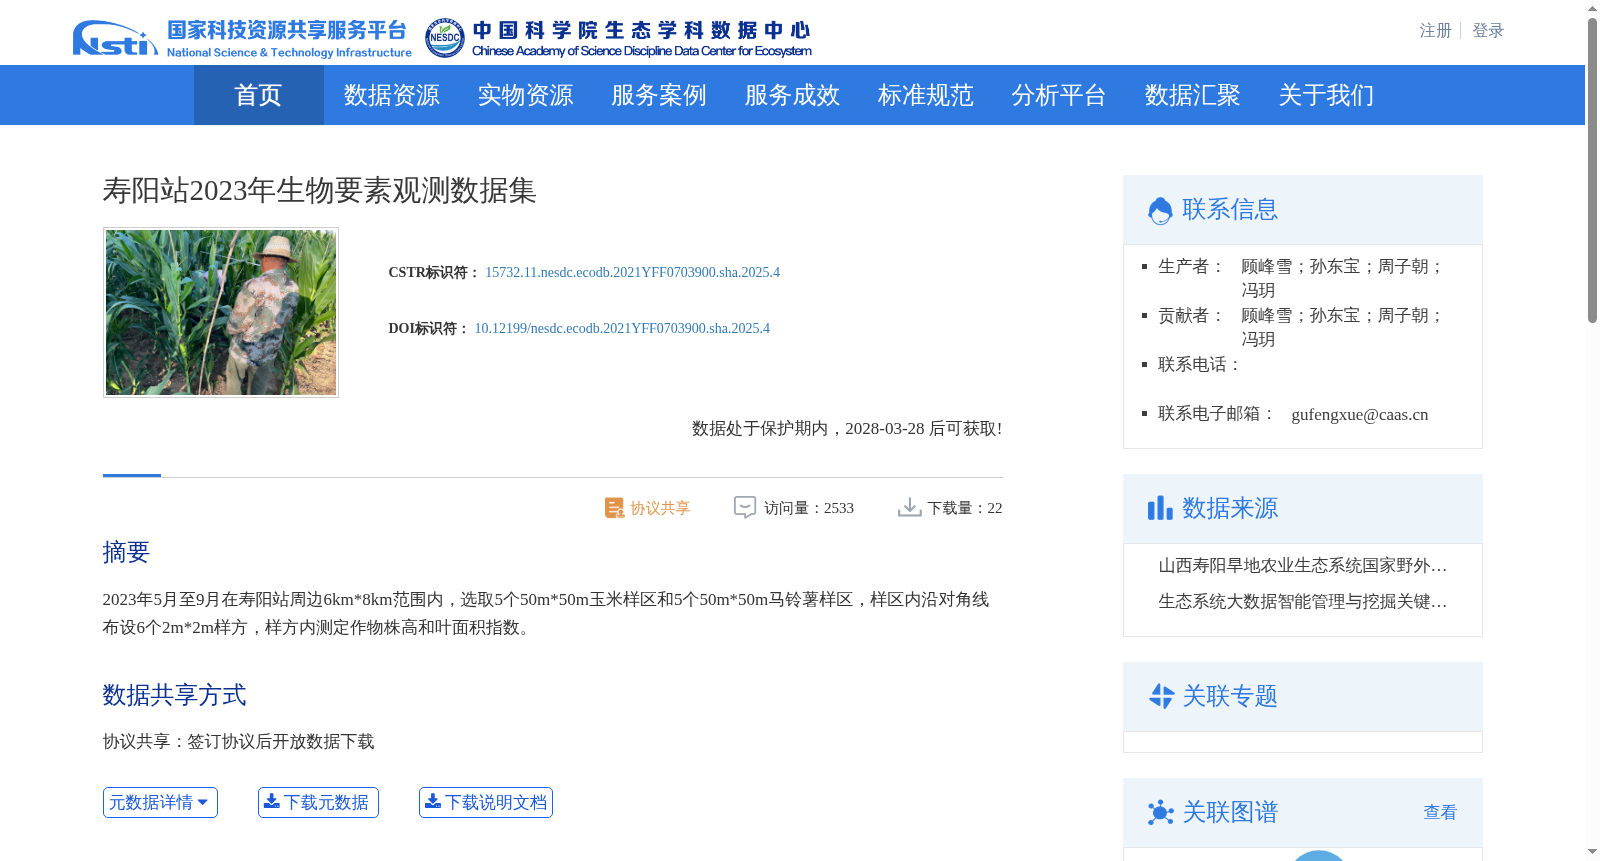This screenshot has height=861, width=1600.
Task: Open the 首页 nav tab
Action: (x=259, y=95)
